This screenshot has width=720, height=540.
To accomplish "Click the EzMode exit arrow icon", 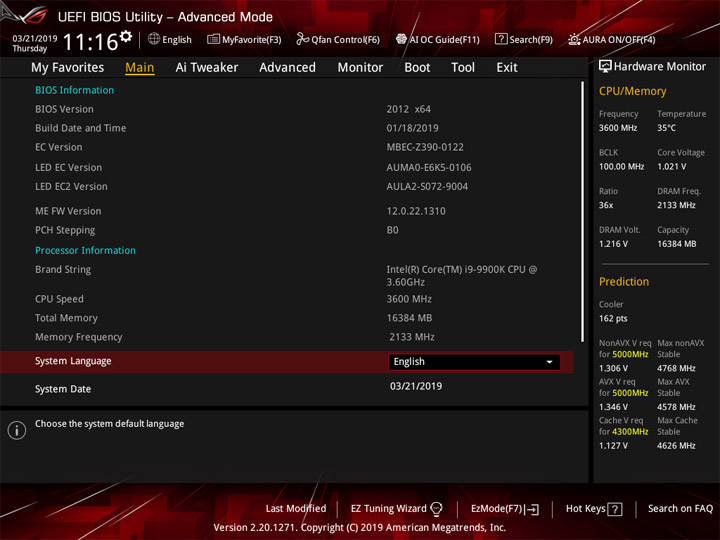I will tap(531, 509).
